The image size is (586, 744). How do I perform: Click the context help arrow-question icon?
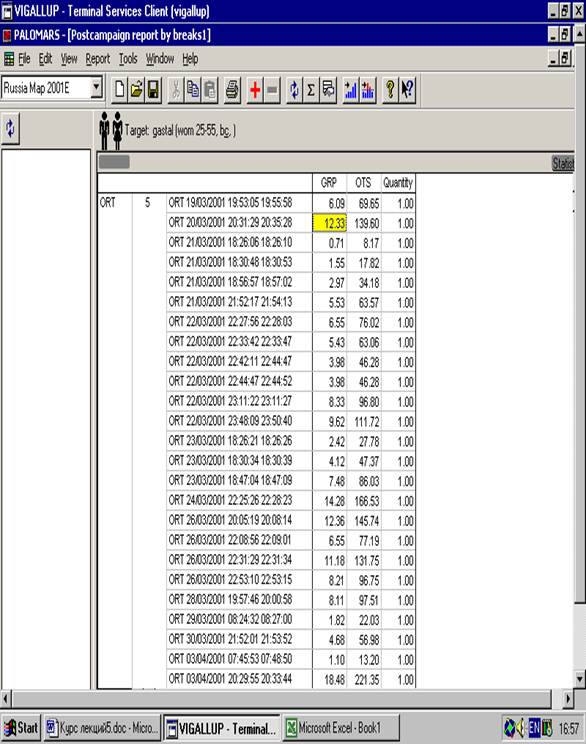point(407,90)
